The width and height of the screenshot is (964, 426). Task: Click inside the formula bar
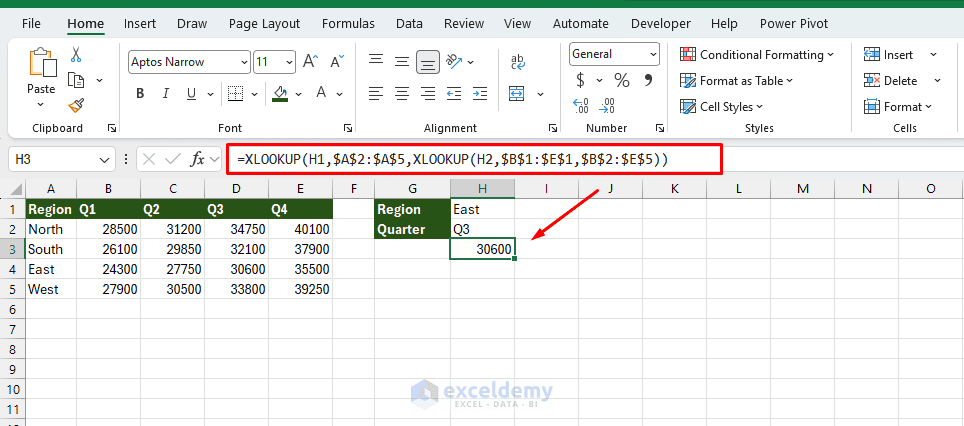[473, 160]
